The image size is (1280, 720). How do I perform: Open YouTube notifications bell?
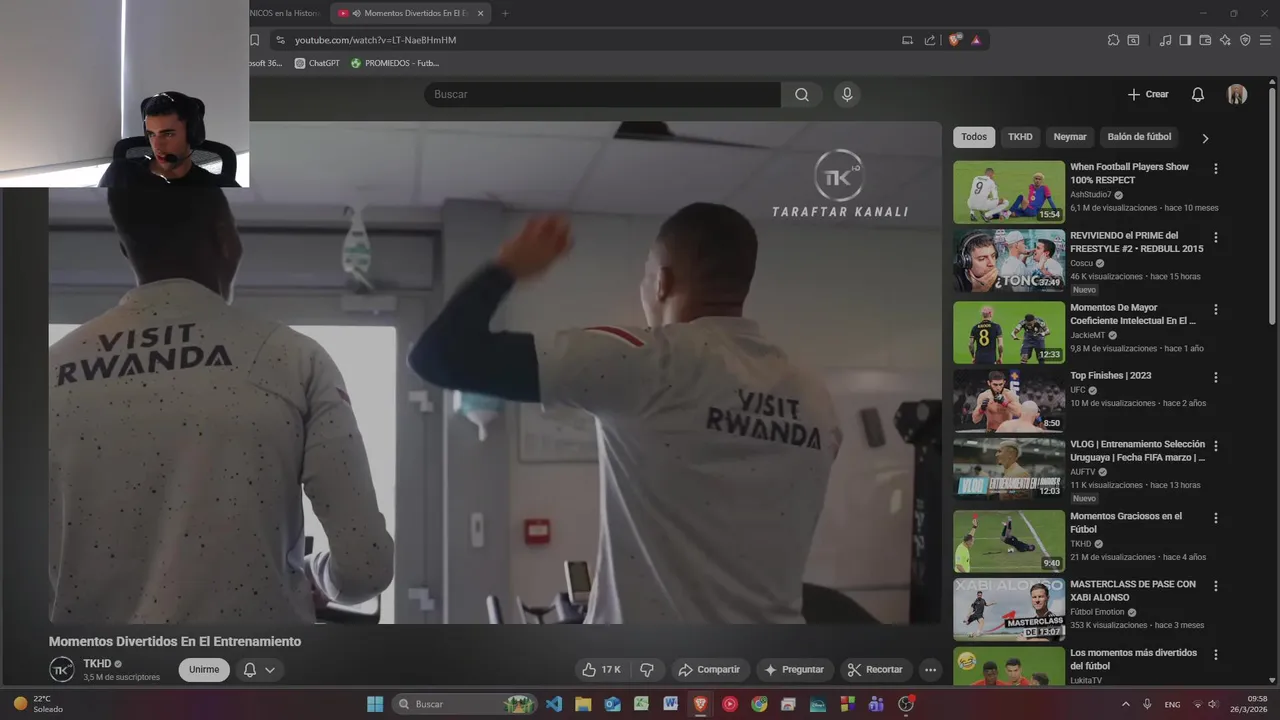point(1197,94)
